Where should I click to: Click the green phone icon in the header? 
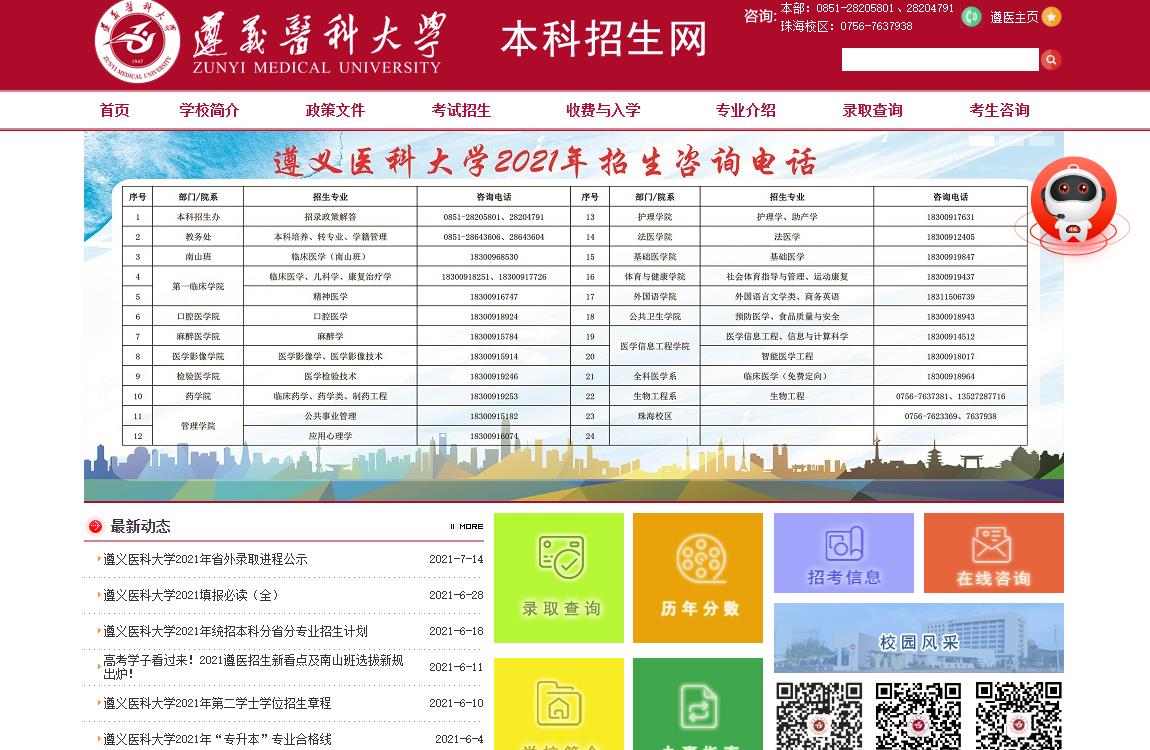tap(971, 16)
